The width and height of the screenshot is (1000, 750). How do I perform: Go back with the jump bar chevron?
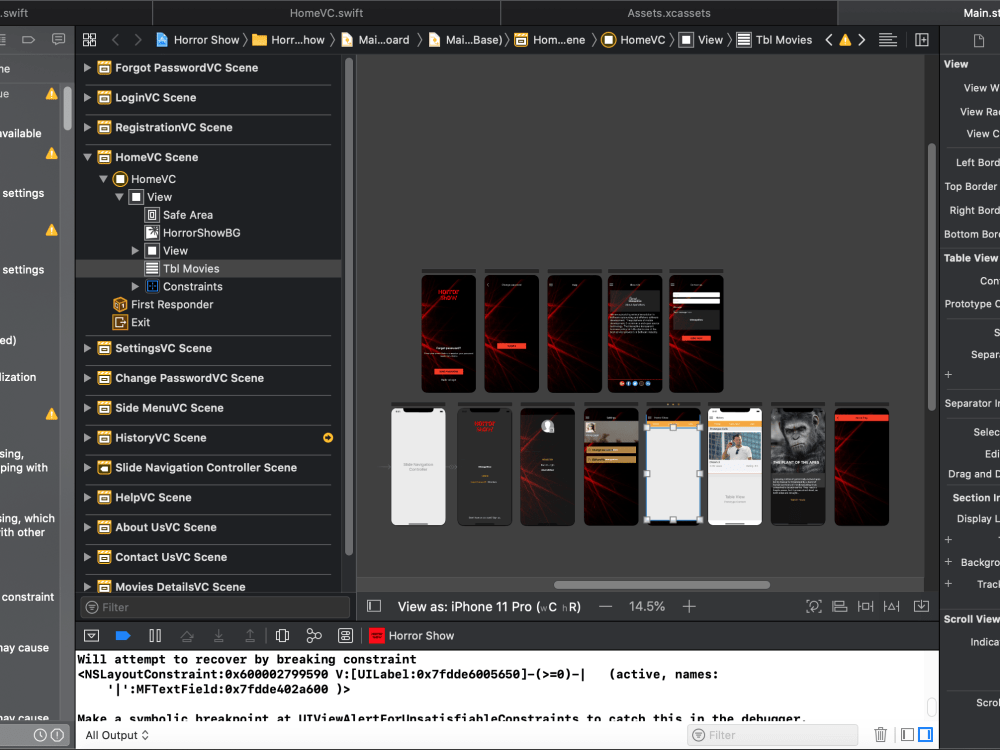[115, 40]
